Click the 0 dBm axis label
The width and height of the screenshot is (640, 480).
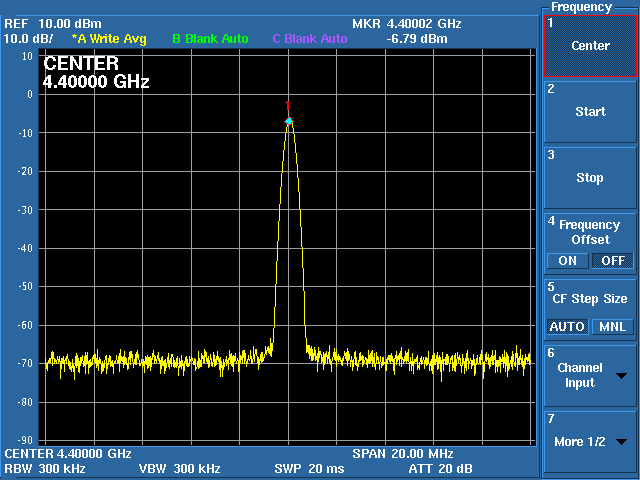(30, 94)
